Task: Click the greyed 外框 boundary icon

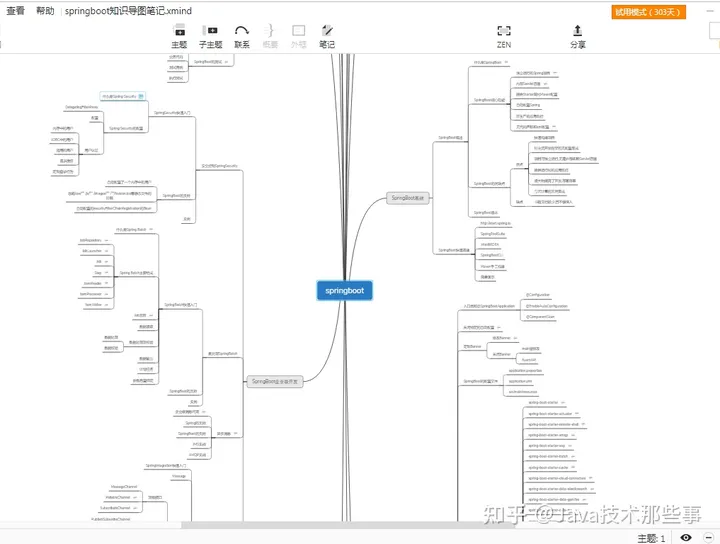Action: (298, 36)
